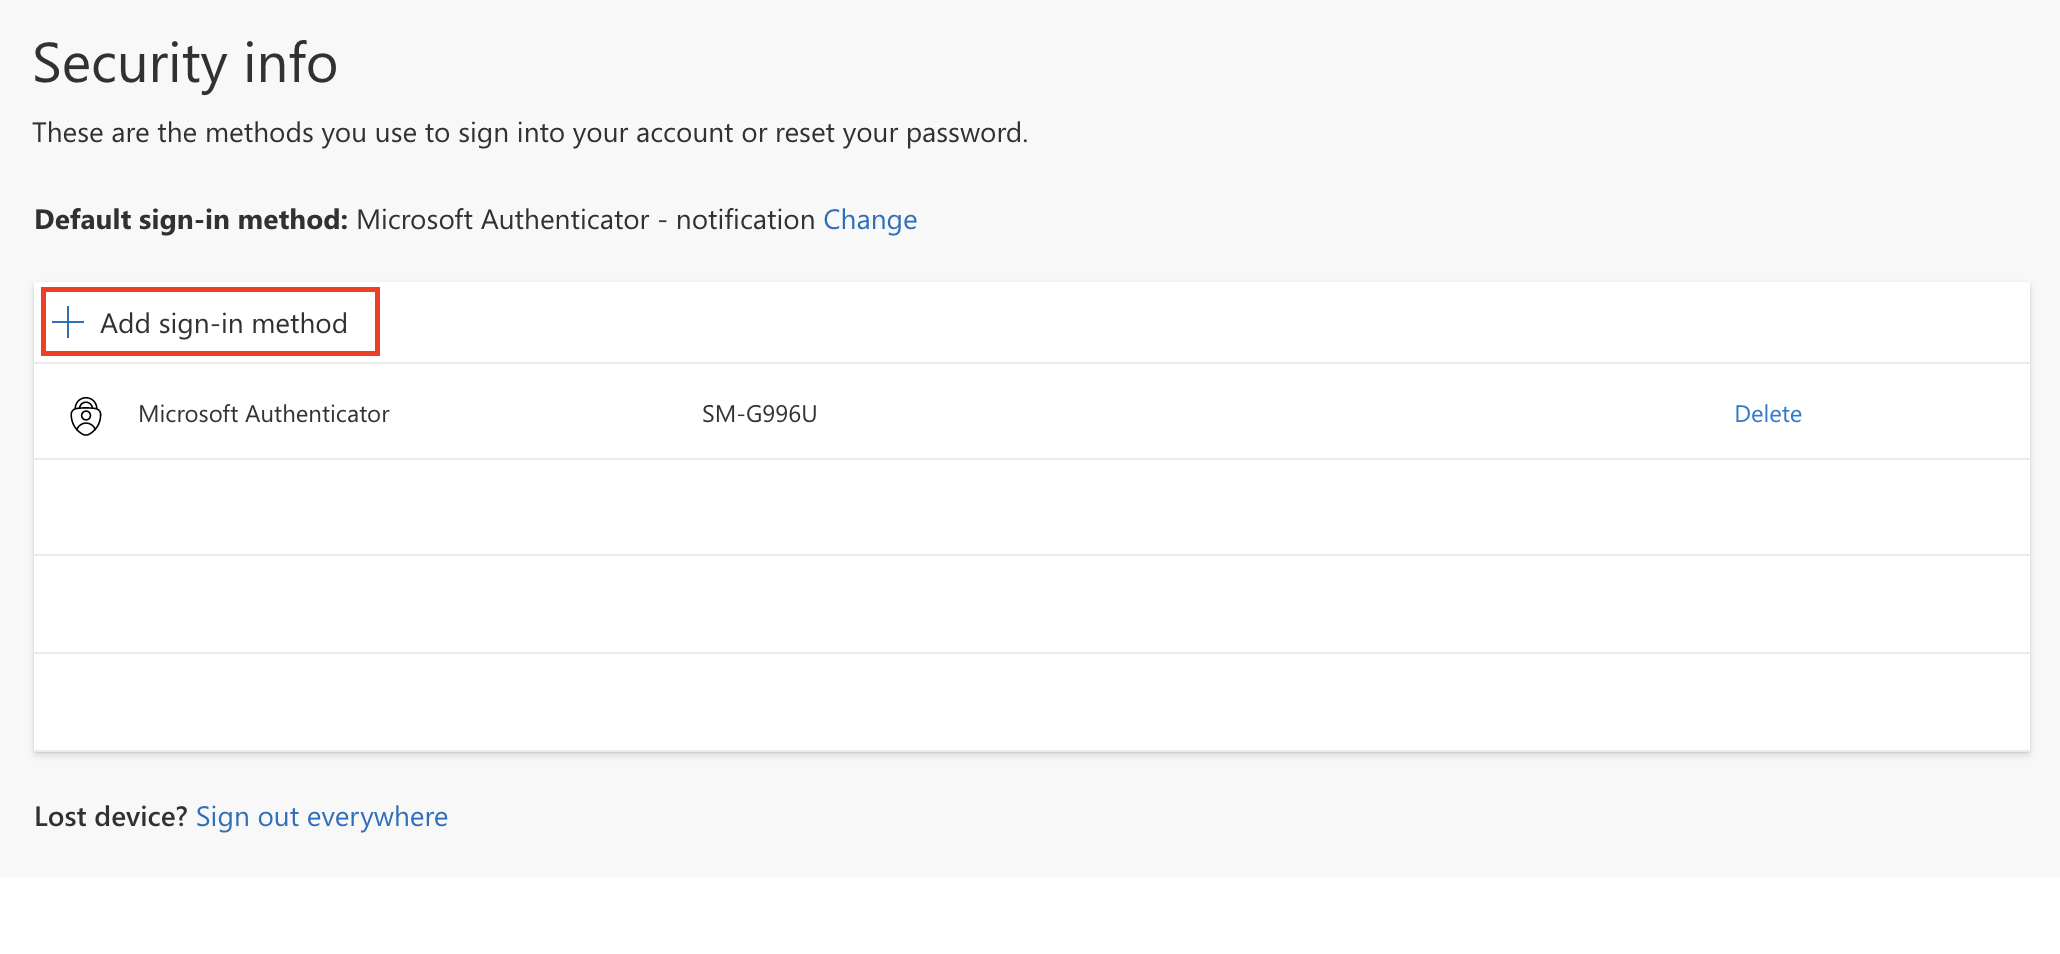2060x954 pixels.
Task: Click the Security info page heading
Action: tap(185, 64)
